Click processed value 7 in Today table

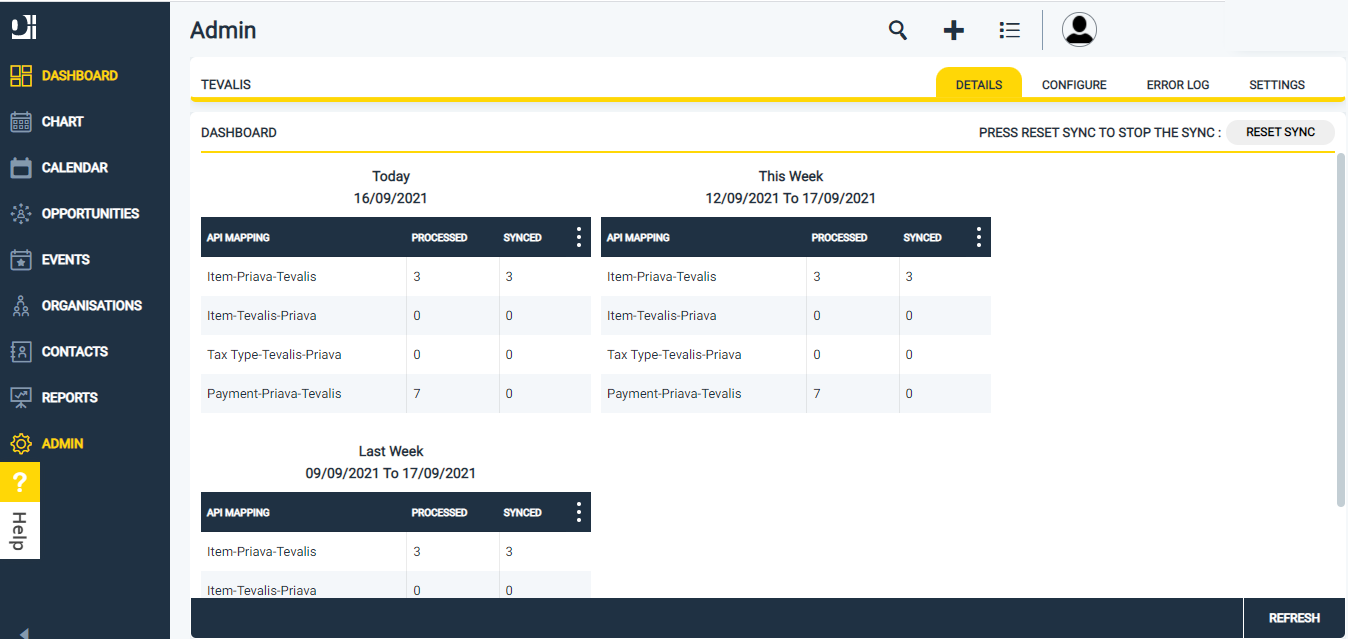coord(417,394)
